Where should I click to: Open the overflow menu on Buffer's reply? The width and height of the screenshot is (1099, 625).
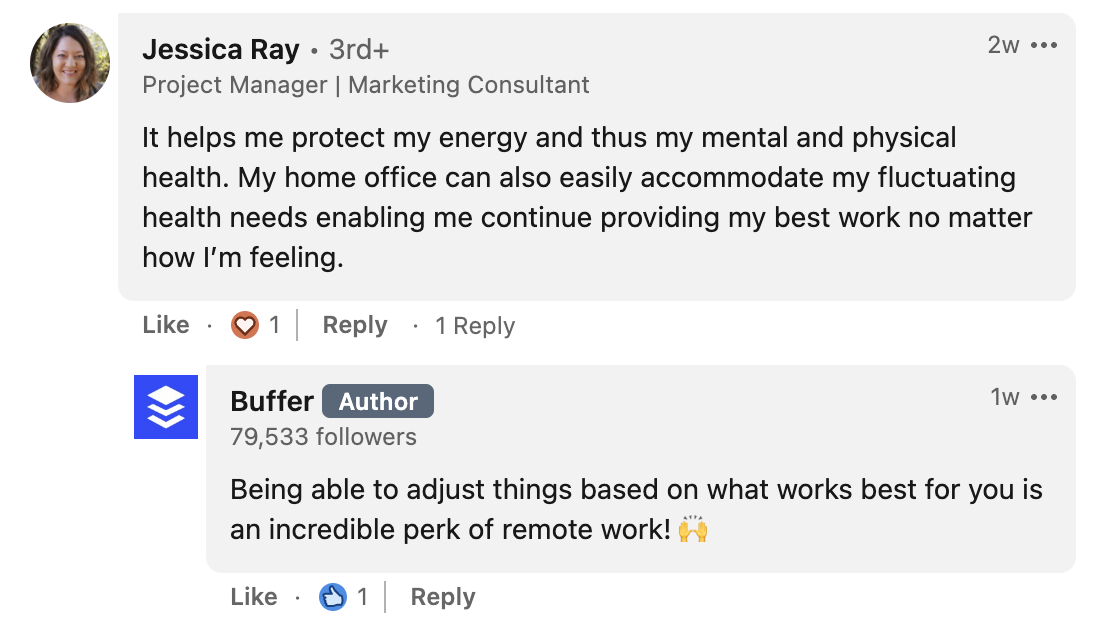click(1045, 396)
